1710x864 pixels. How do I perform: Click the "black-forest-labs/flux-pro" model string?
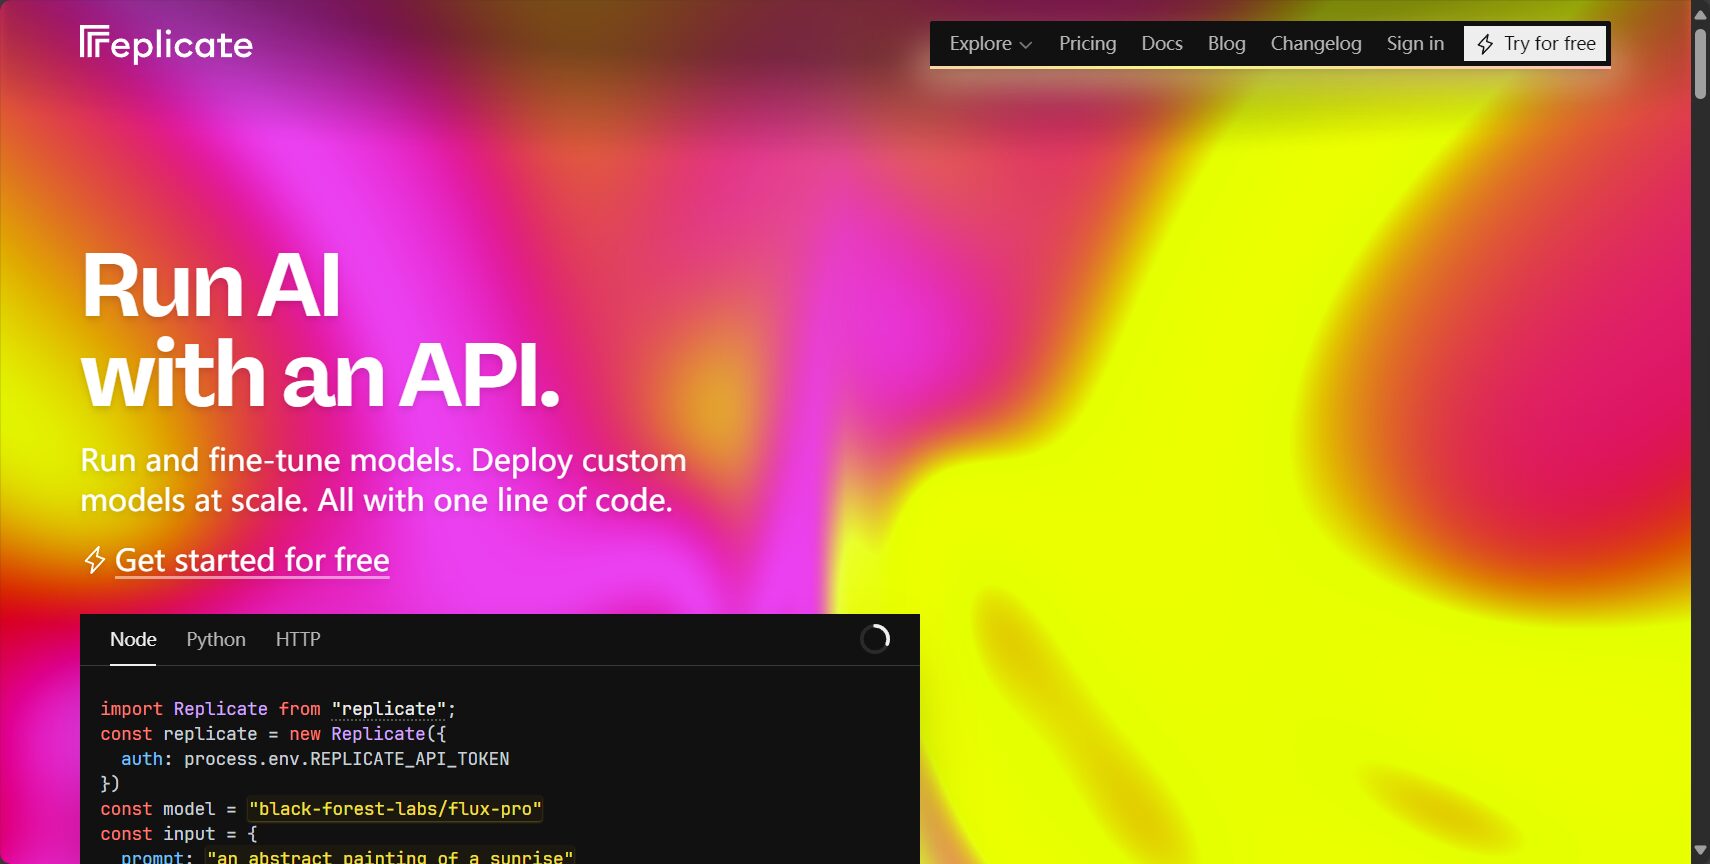coord(395,809)
